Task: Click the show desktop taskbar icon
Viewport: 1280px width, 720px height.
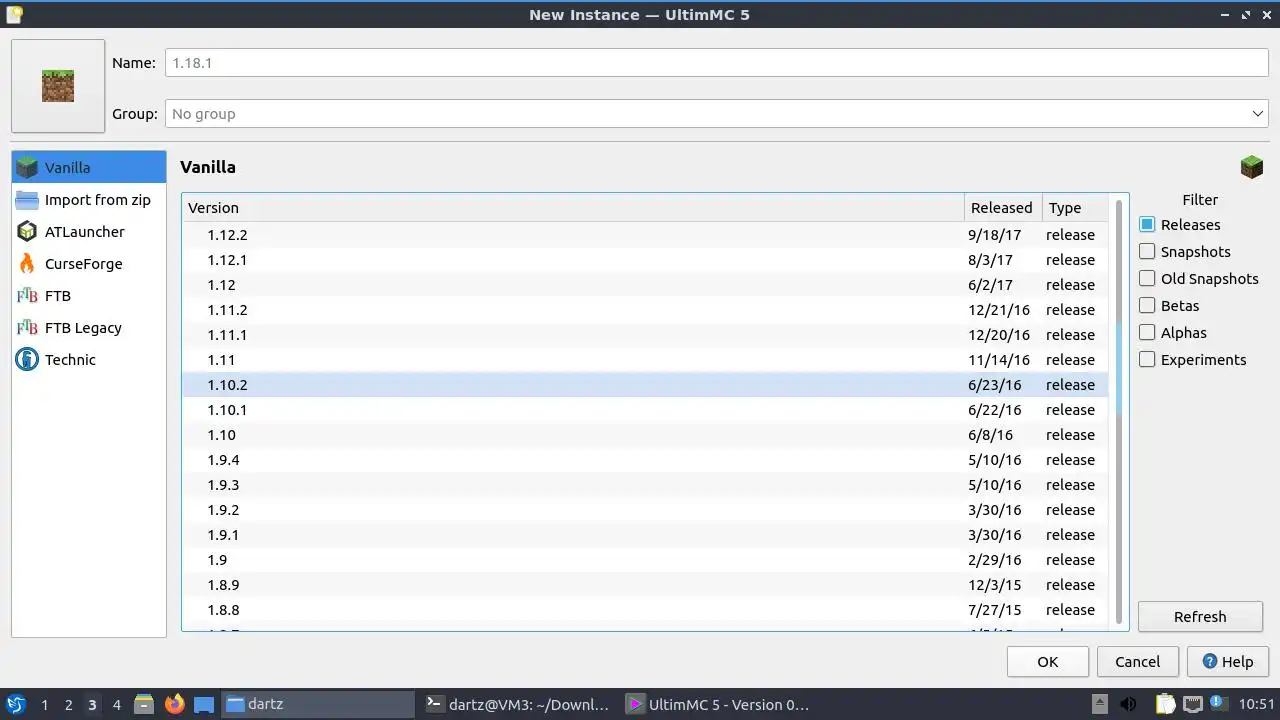Action: coord(204,704)
